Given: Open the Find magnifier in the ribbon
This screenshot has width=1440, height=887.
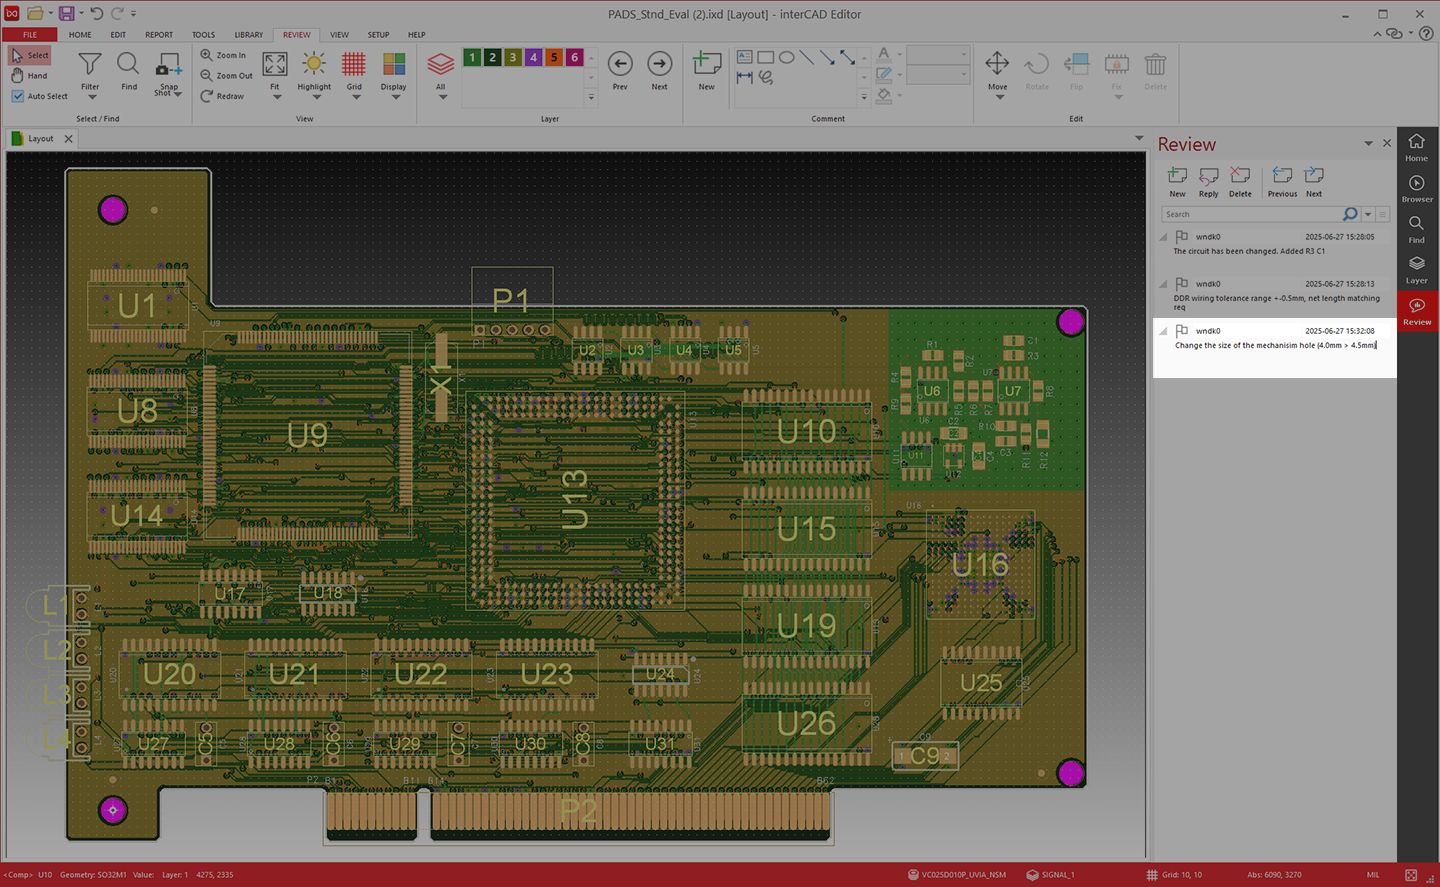Looking at the screenshot, I should (x=129, y=72).
